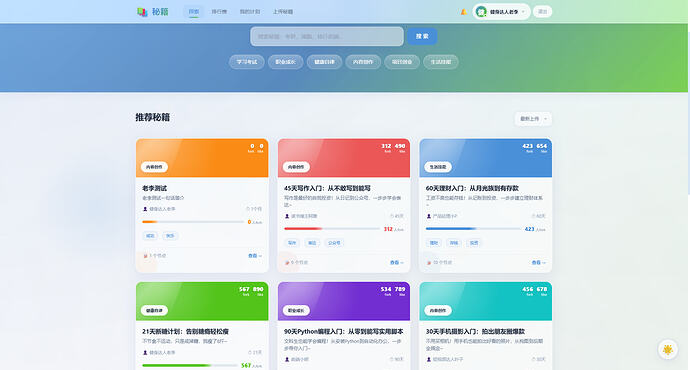Filter by the sixth category chip under search

click(440, 62)
